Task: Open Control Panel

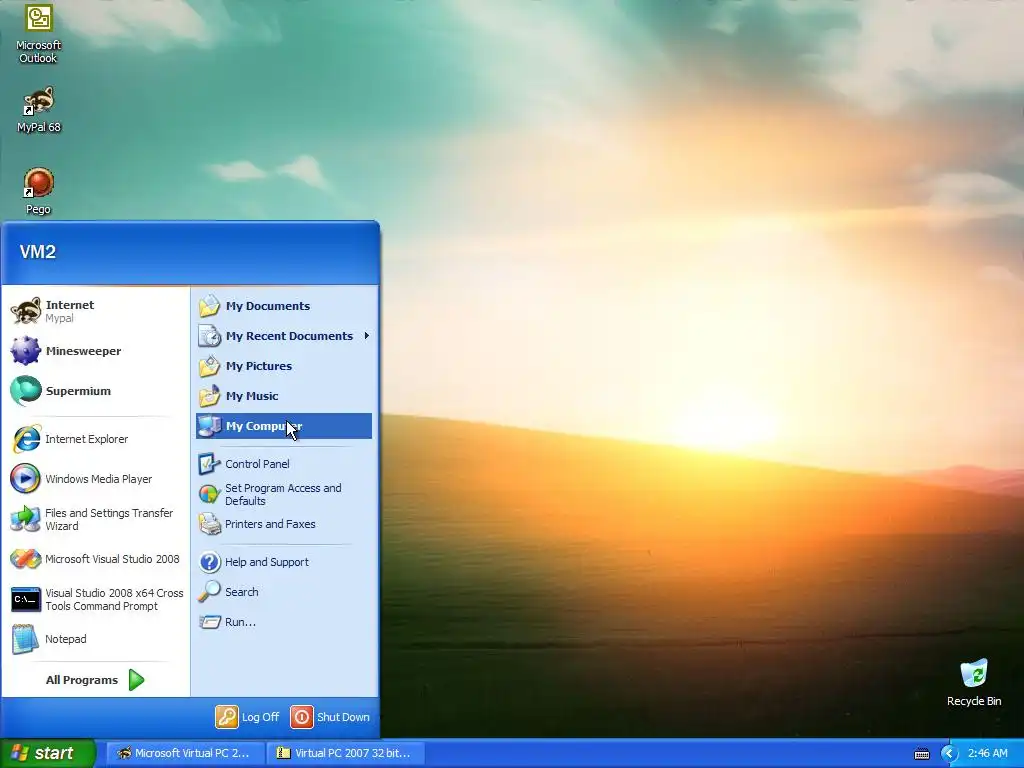Action: pos(284,464)
